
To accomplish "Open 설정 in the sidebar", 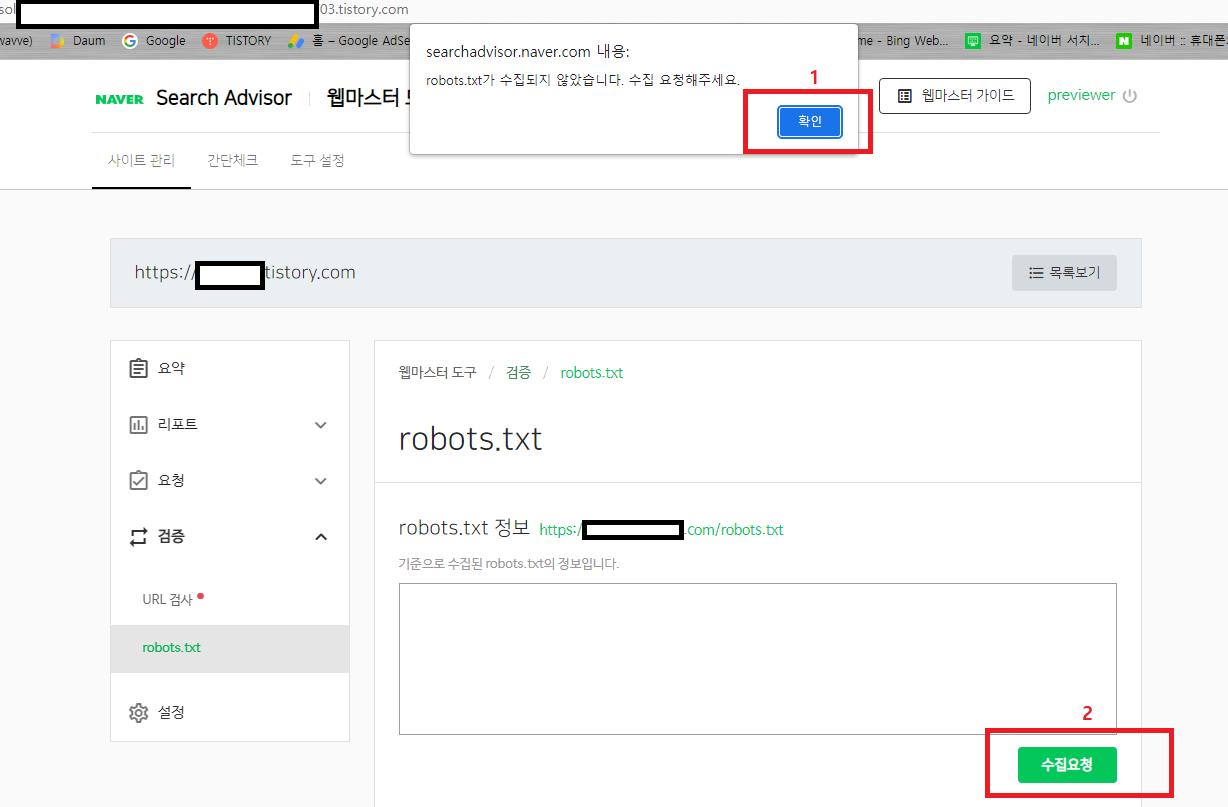I will coord(230,712).
